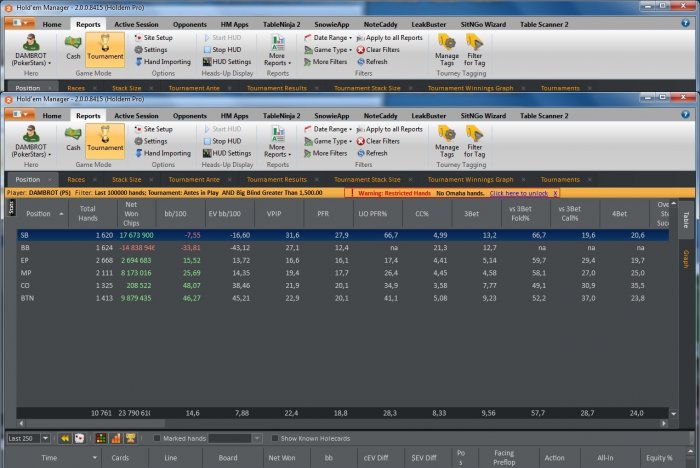The height and width of the screenshot is (468, 700).
Task: Click Start HUD in front window
Action: pos(222,129)
